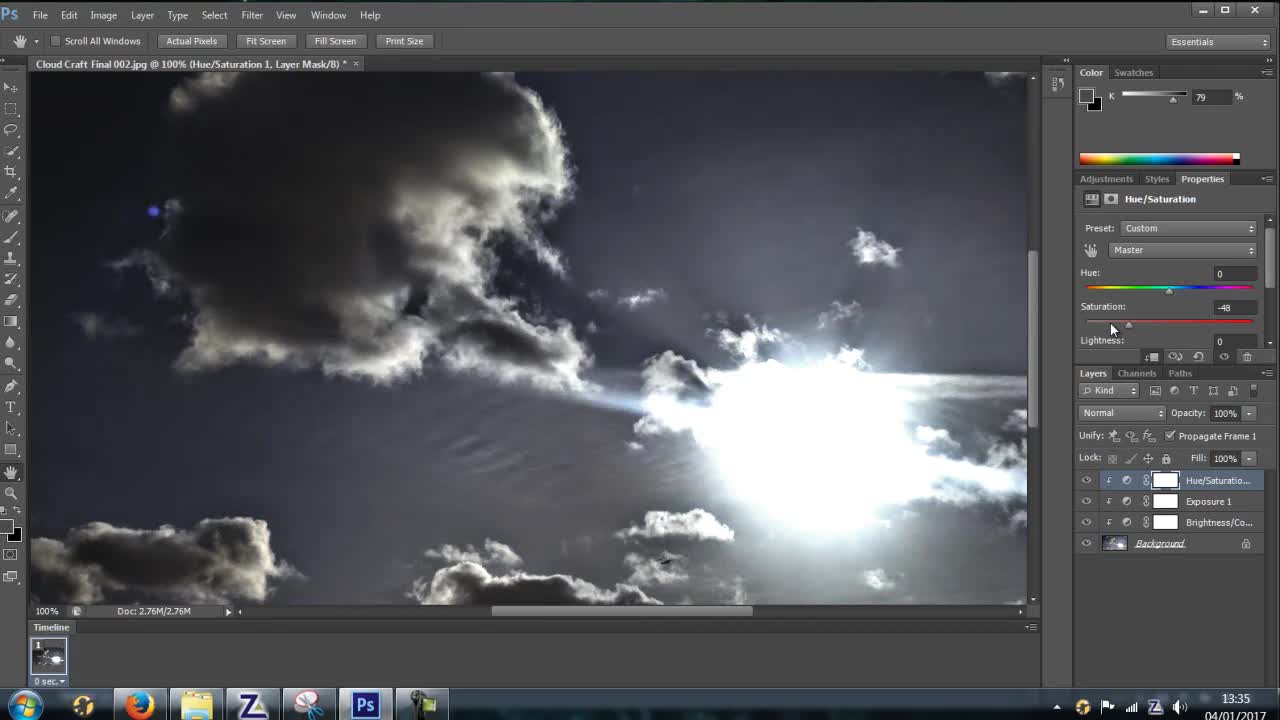The width and height of the screenshot is (1280, 720).
Task: Click the Saturation value field
Action: 1233,308
